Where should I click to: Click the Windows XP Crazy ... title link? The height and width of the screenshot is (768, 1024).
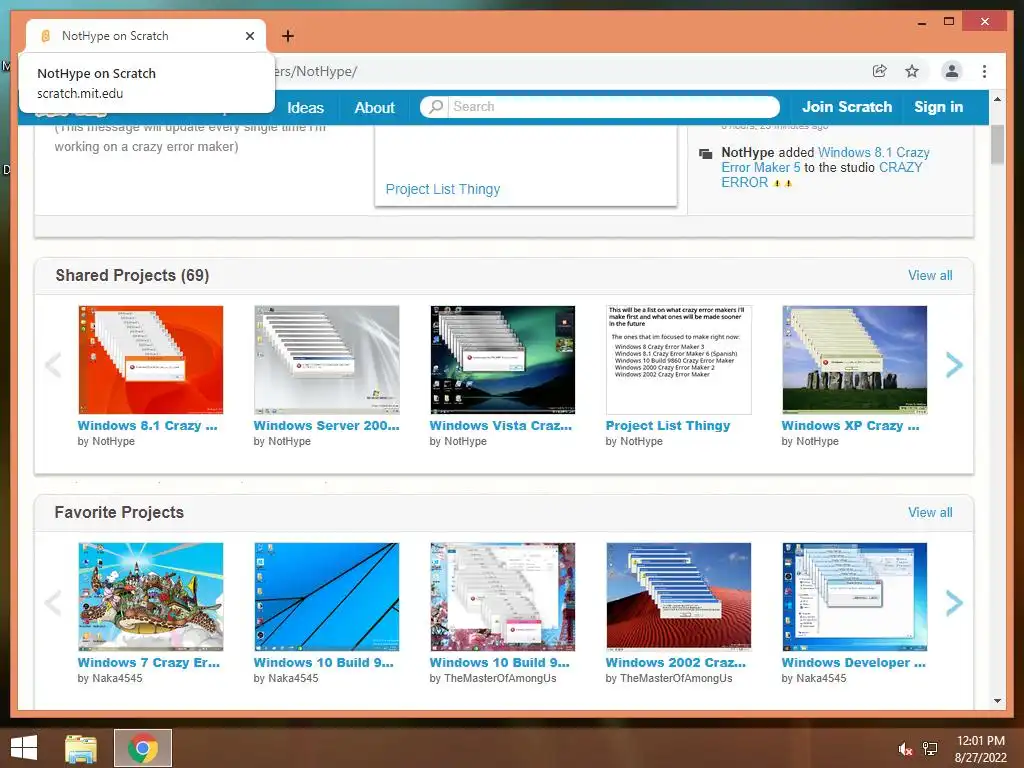[850, 426]
